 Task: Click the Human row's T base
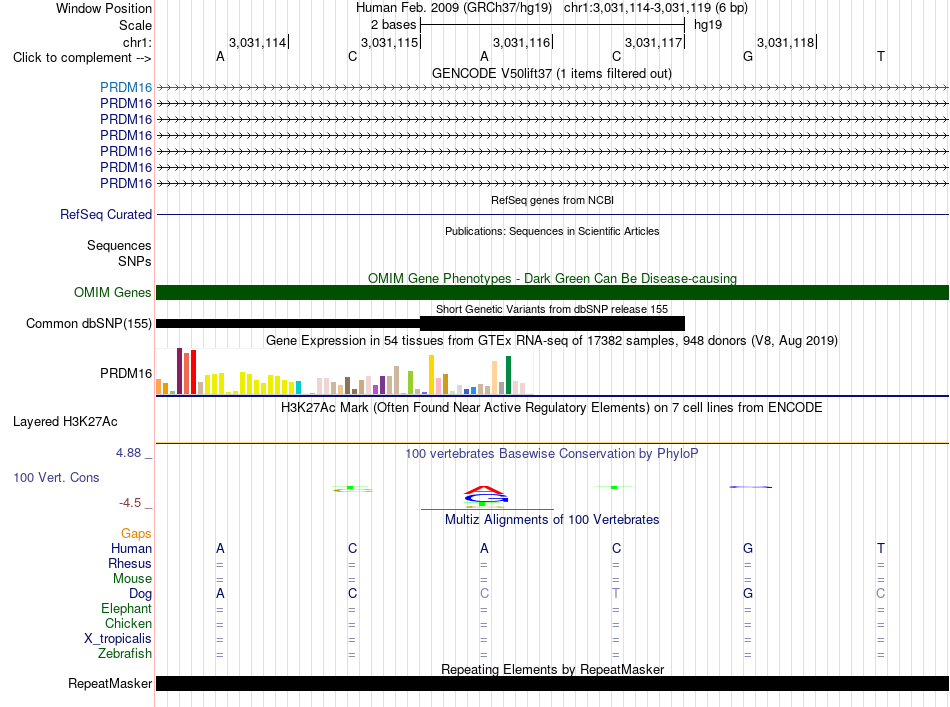tap(880, 548)
